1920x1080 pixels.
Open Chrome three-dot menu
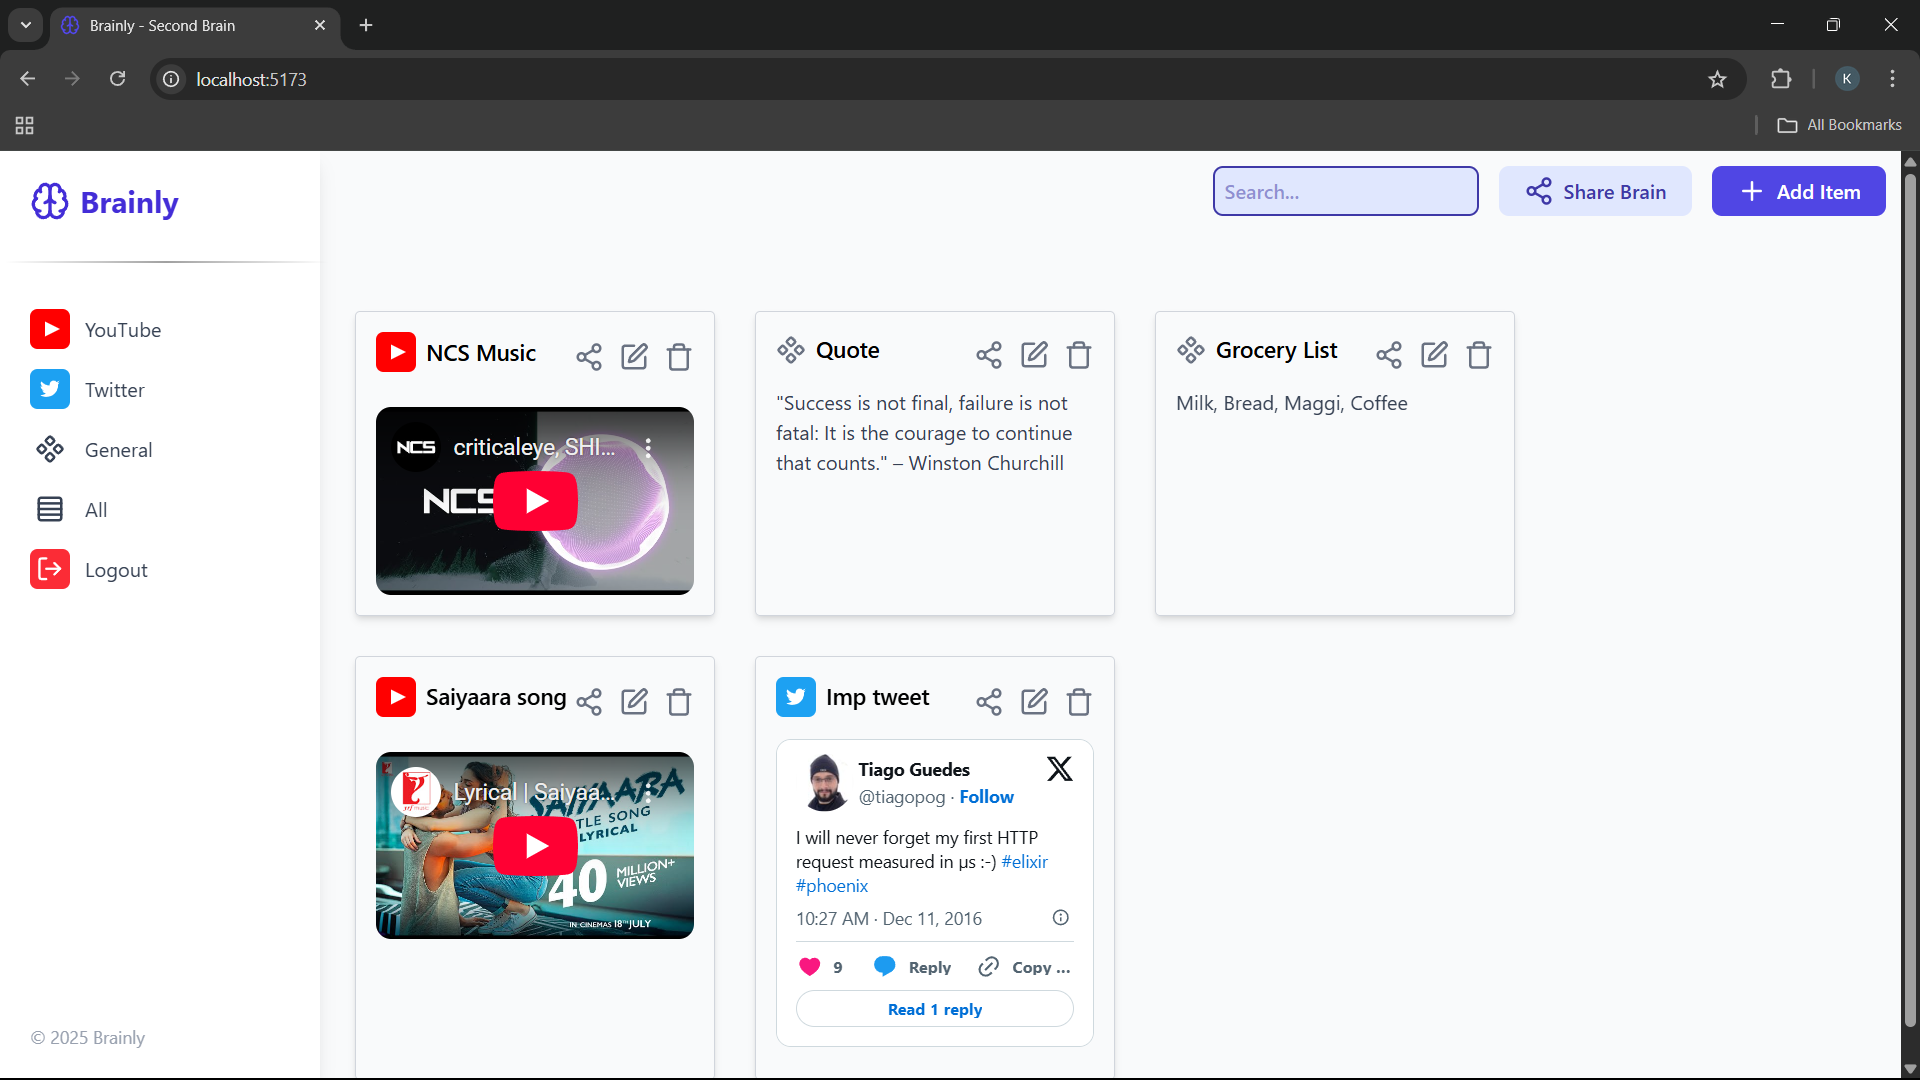coord(1892,79)
